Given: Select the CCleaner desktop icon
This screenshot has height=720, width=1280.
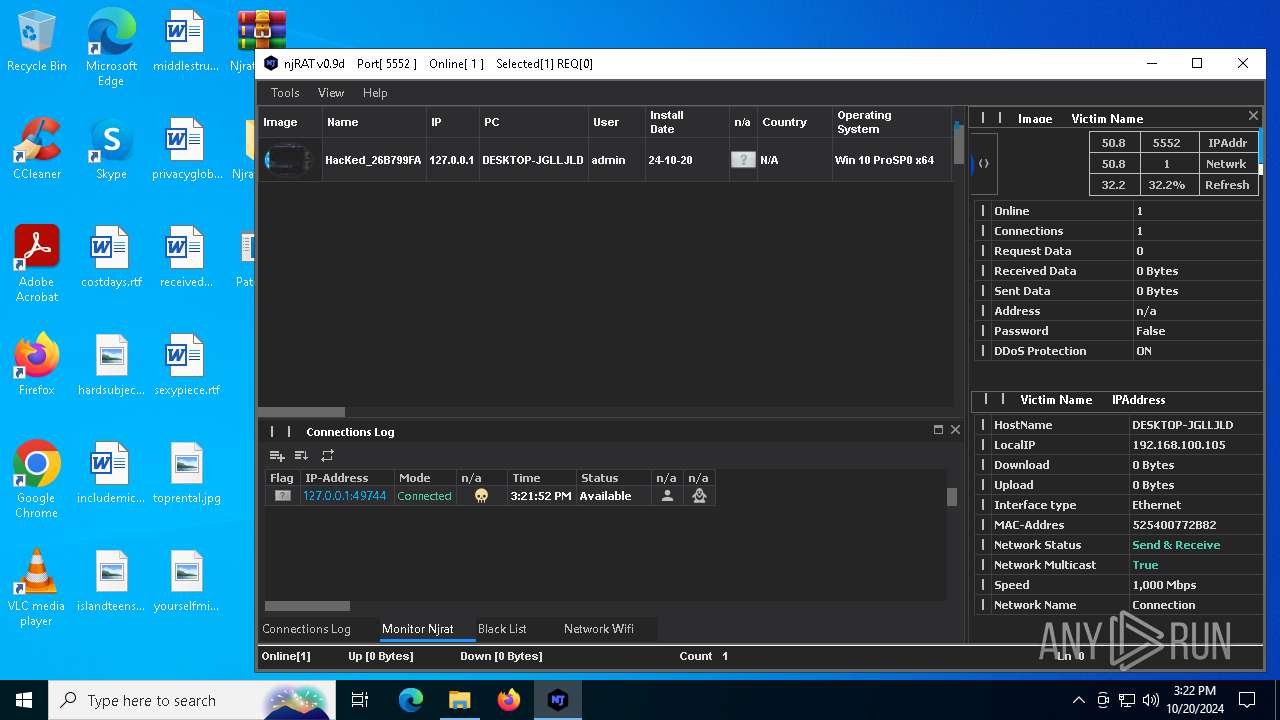Looking at the screenshot, I should coord(37,149).
